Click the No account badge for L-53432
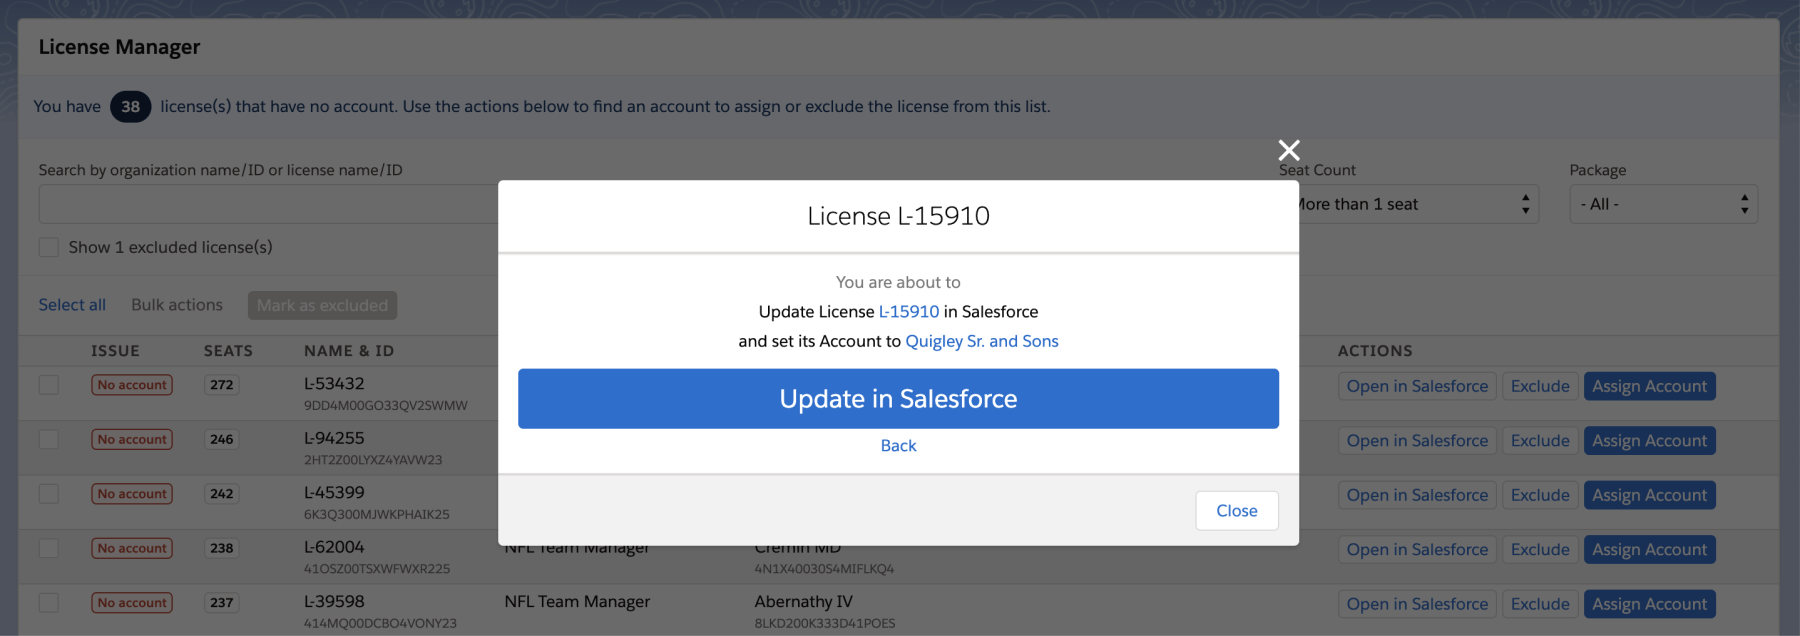This screenshot has width=1800, height=636. coord(132,385)
